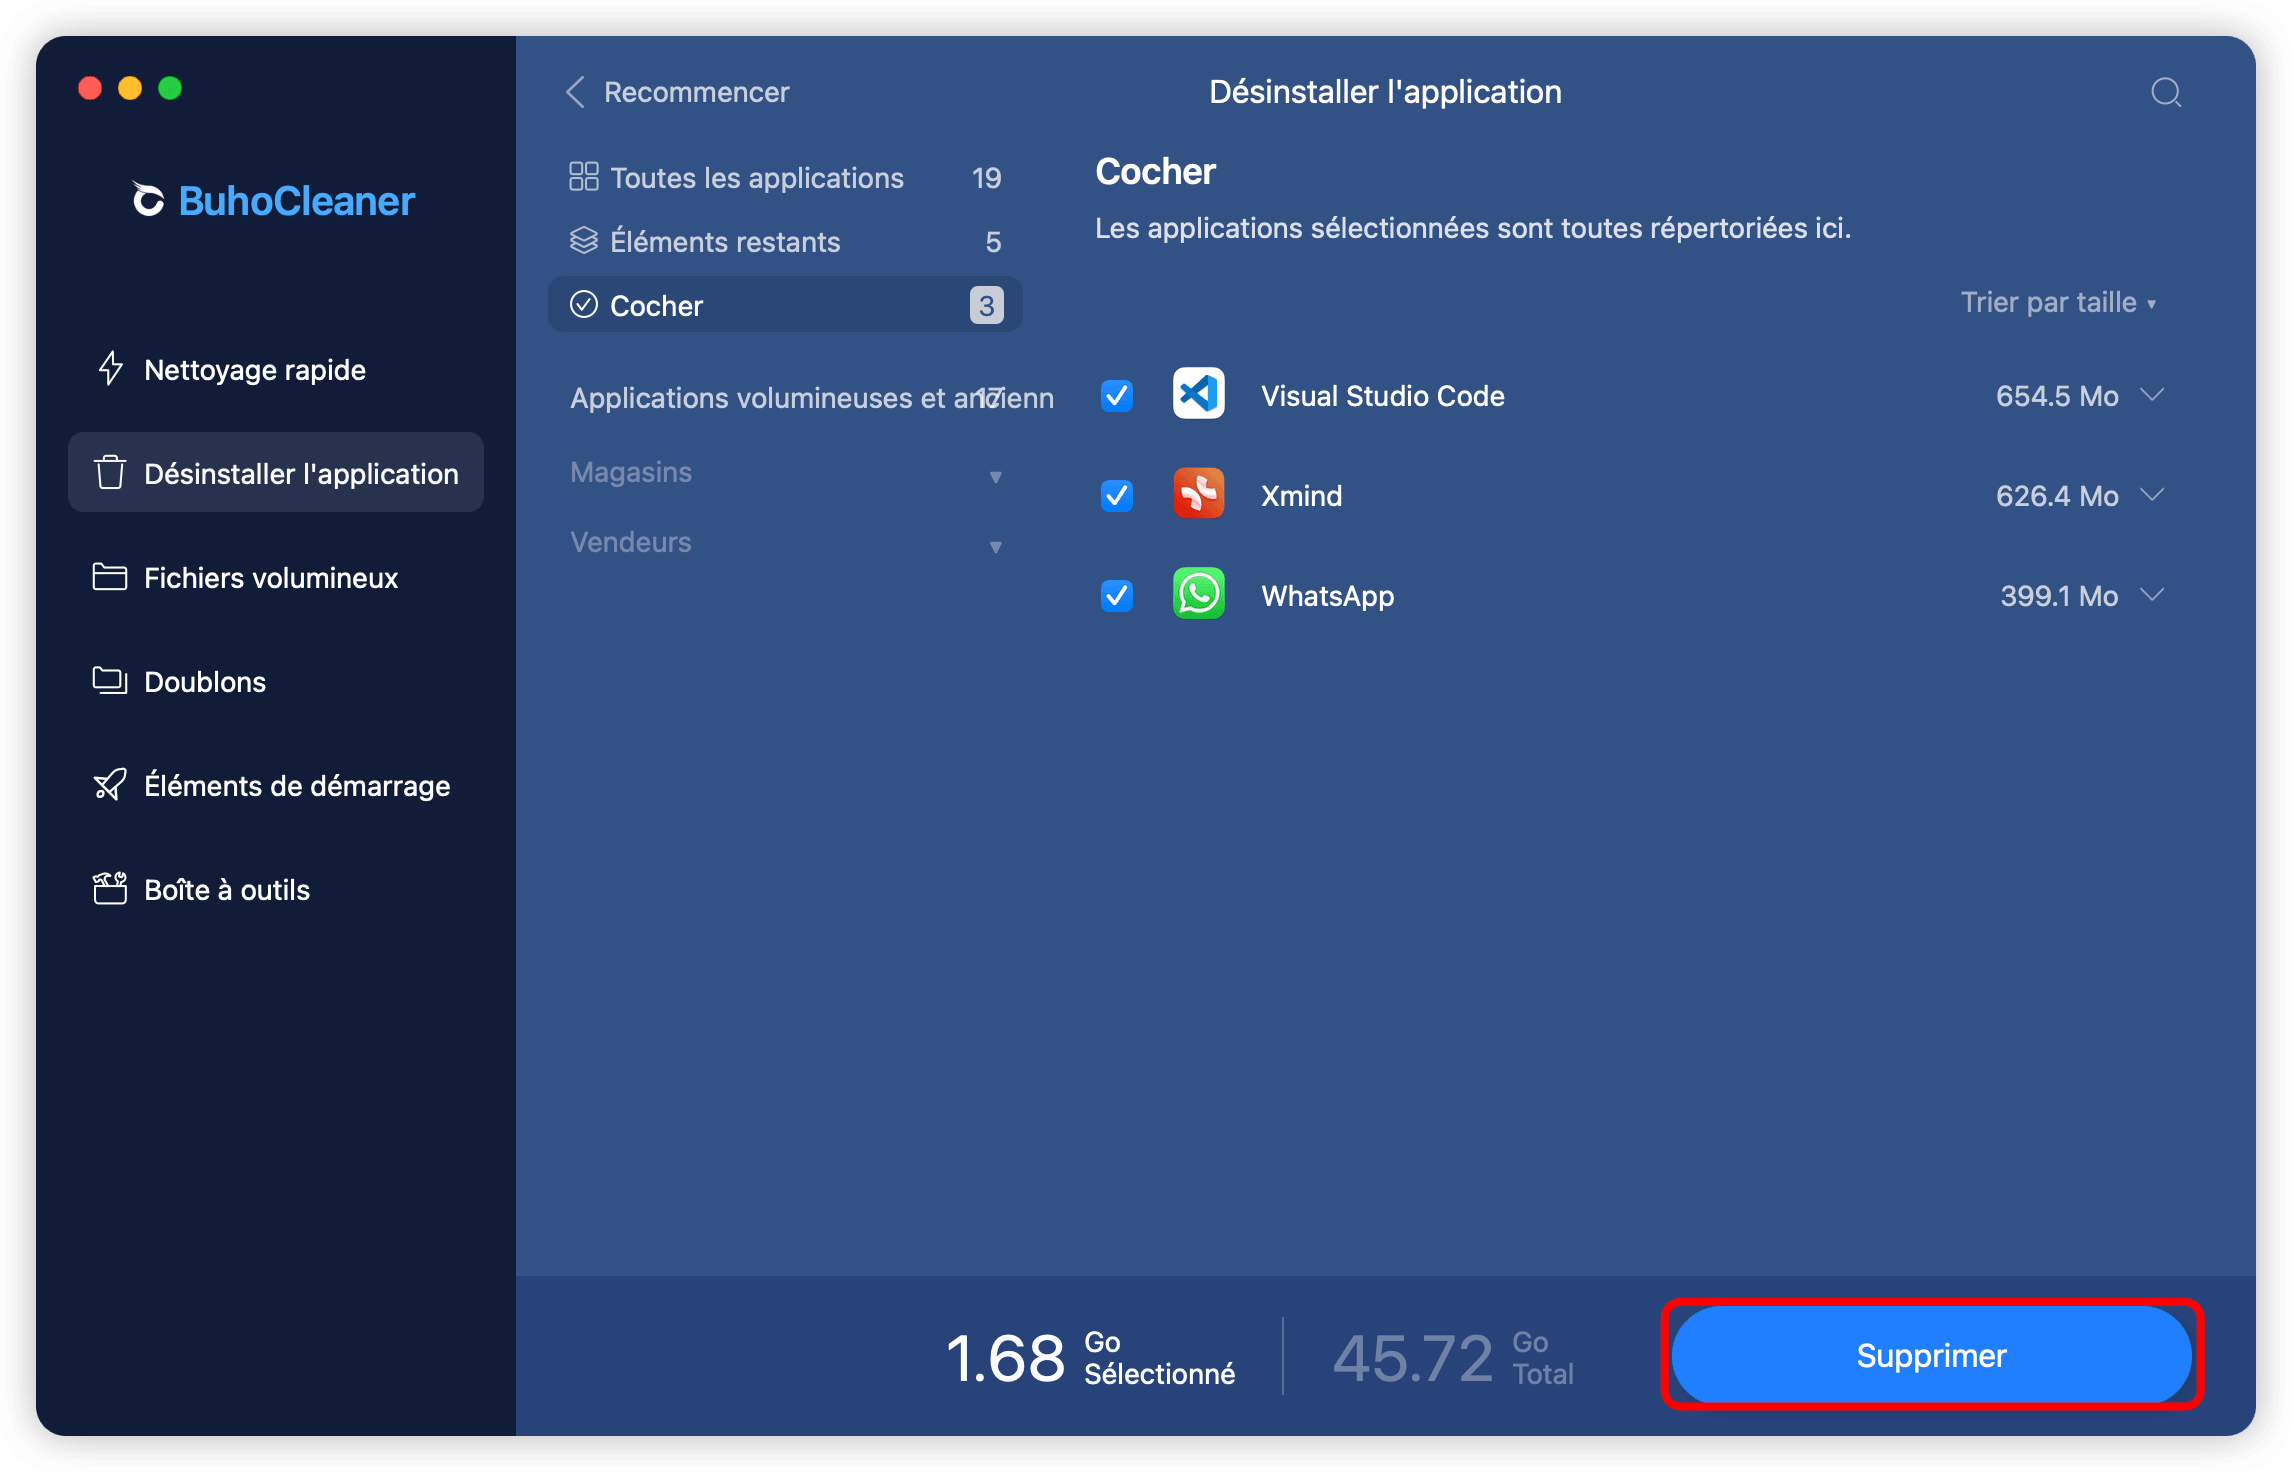Click the 45.72 Go Total value

(1453, 1358)
